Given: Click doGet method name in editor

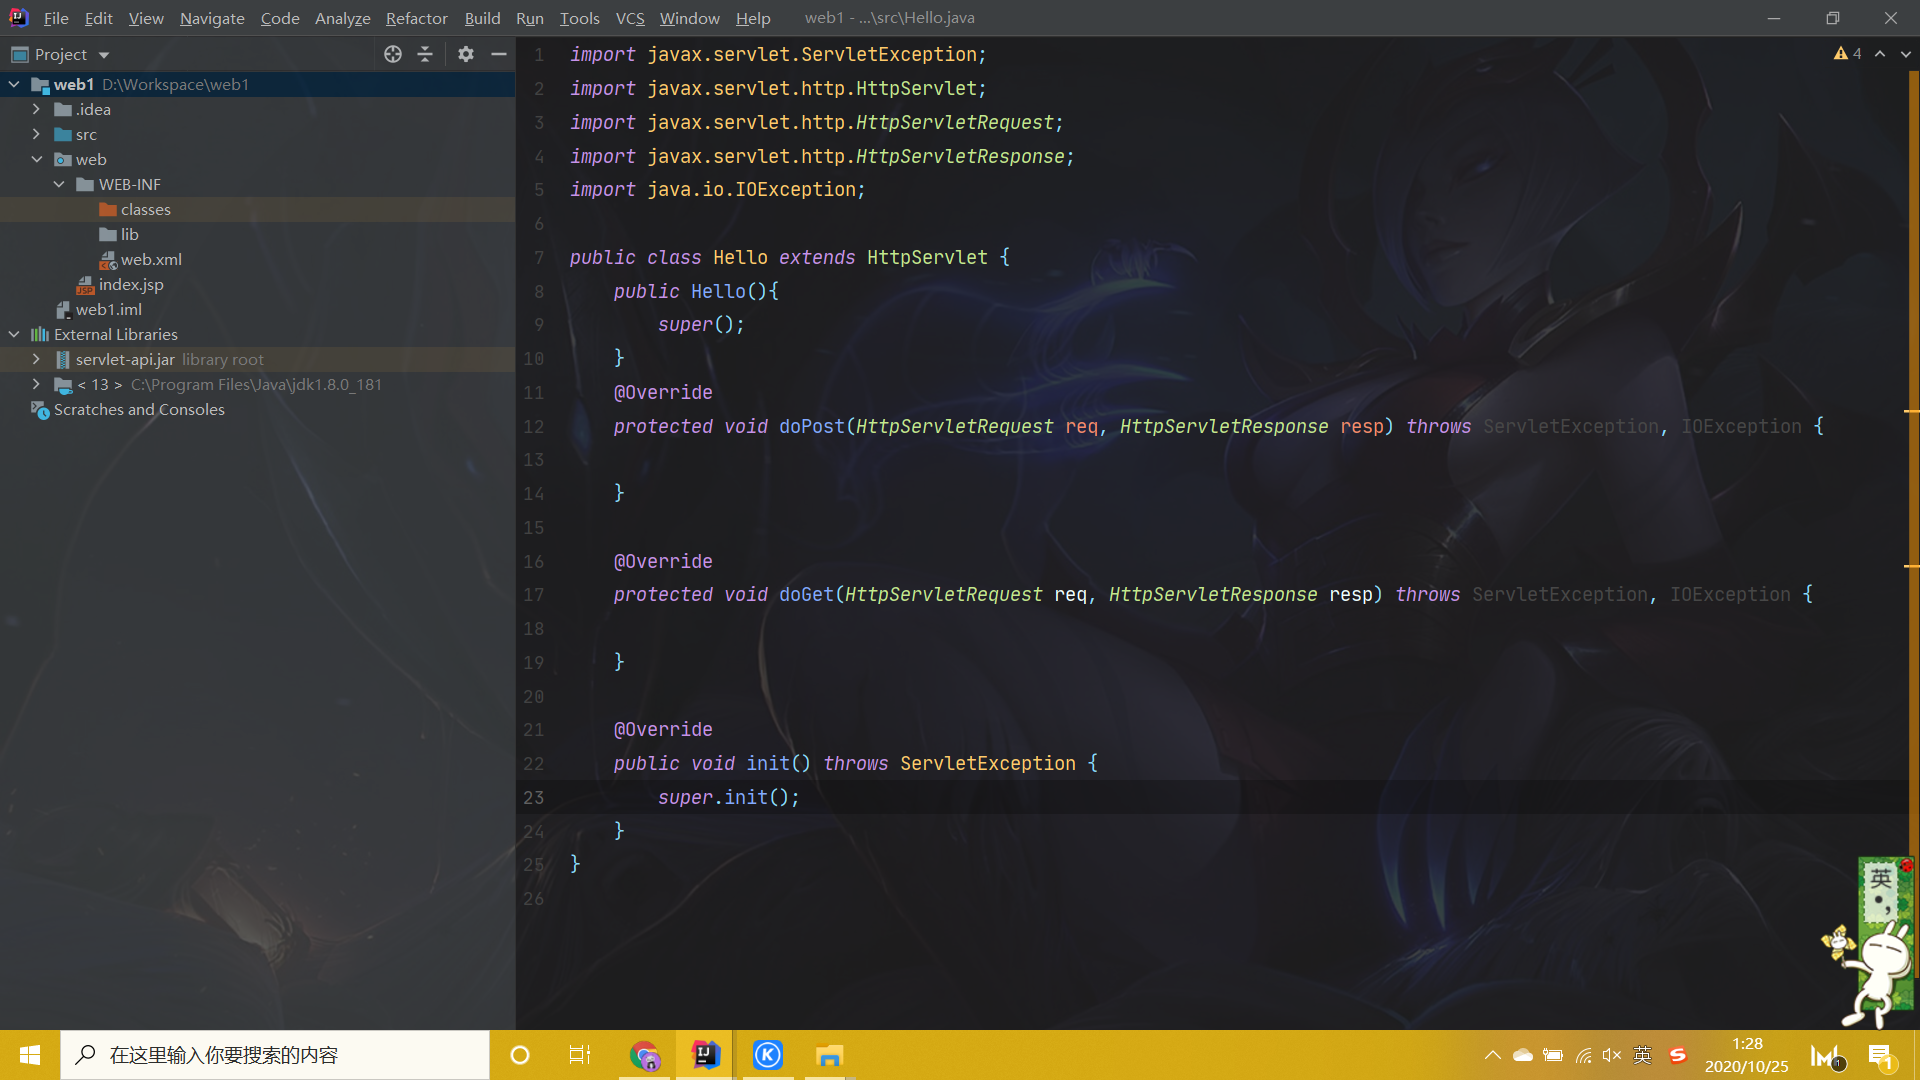Looking at the screenshot, I should click(x=806, y=594).
